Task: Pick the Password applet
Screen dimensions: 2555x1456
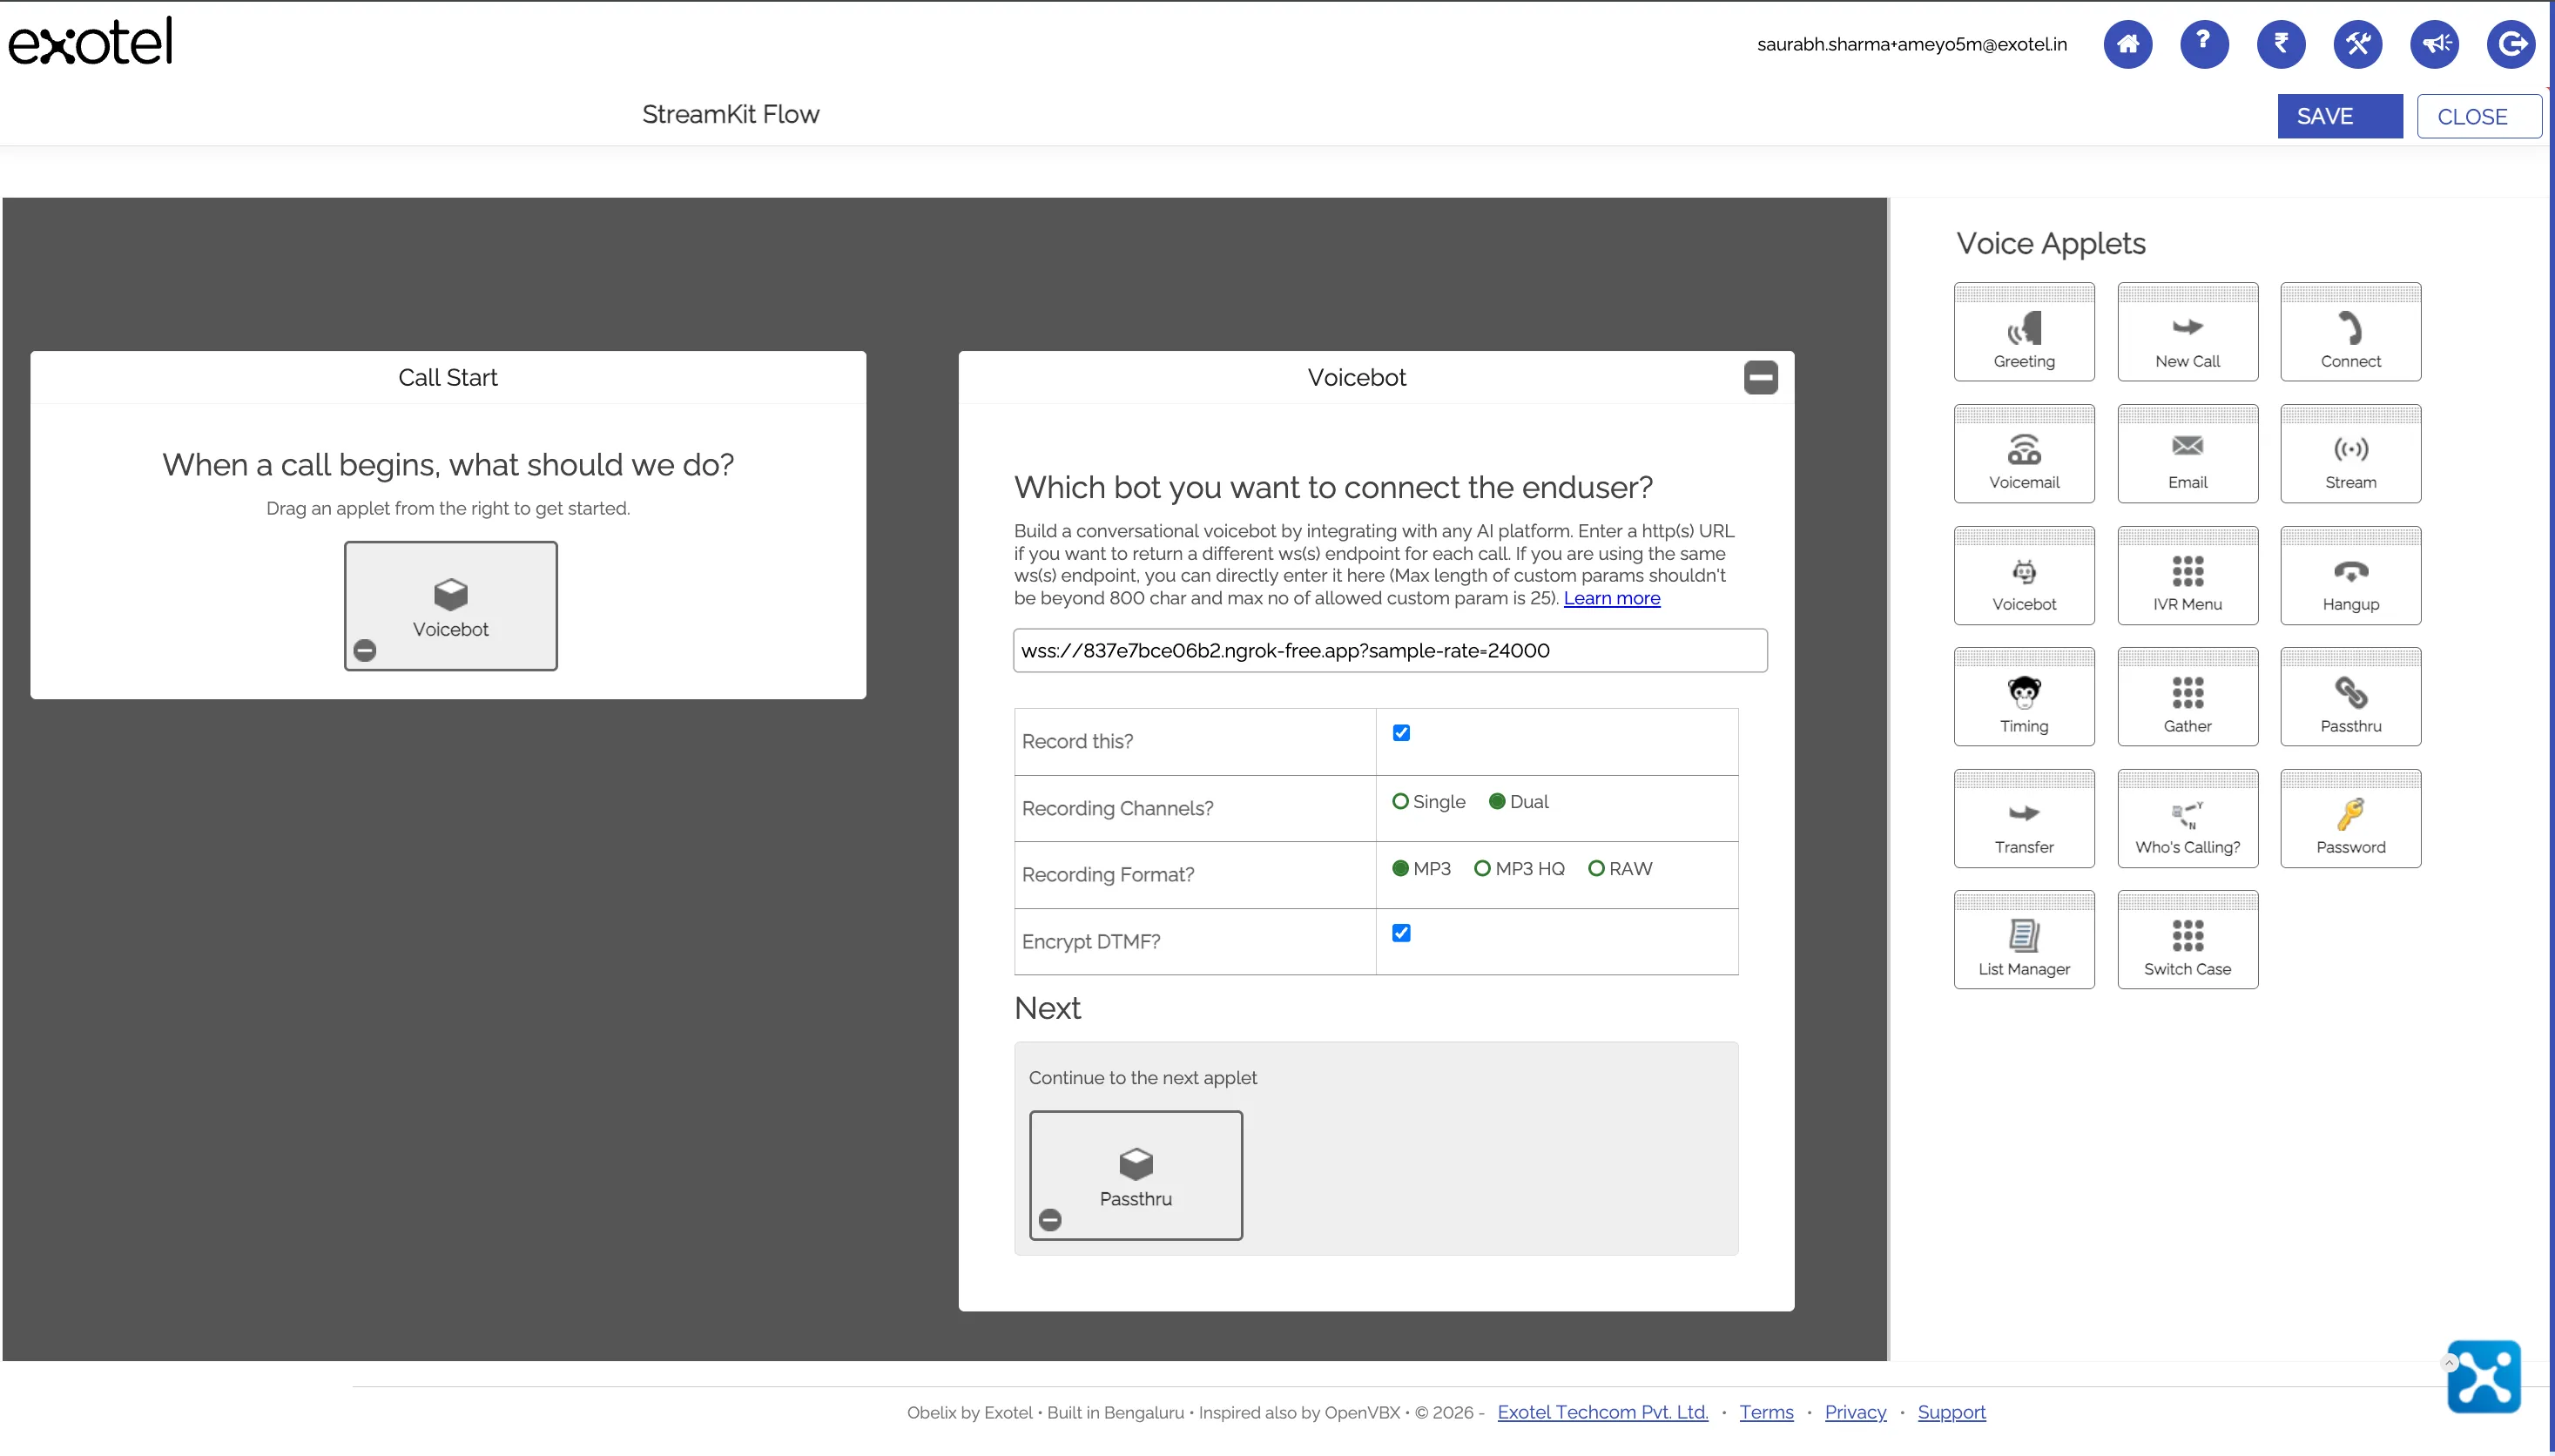Action: pos(2350,819)
